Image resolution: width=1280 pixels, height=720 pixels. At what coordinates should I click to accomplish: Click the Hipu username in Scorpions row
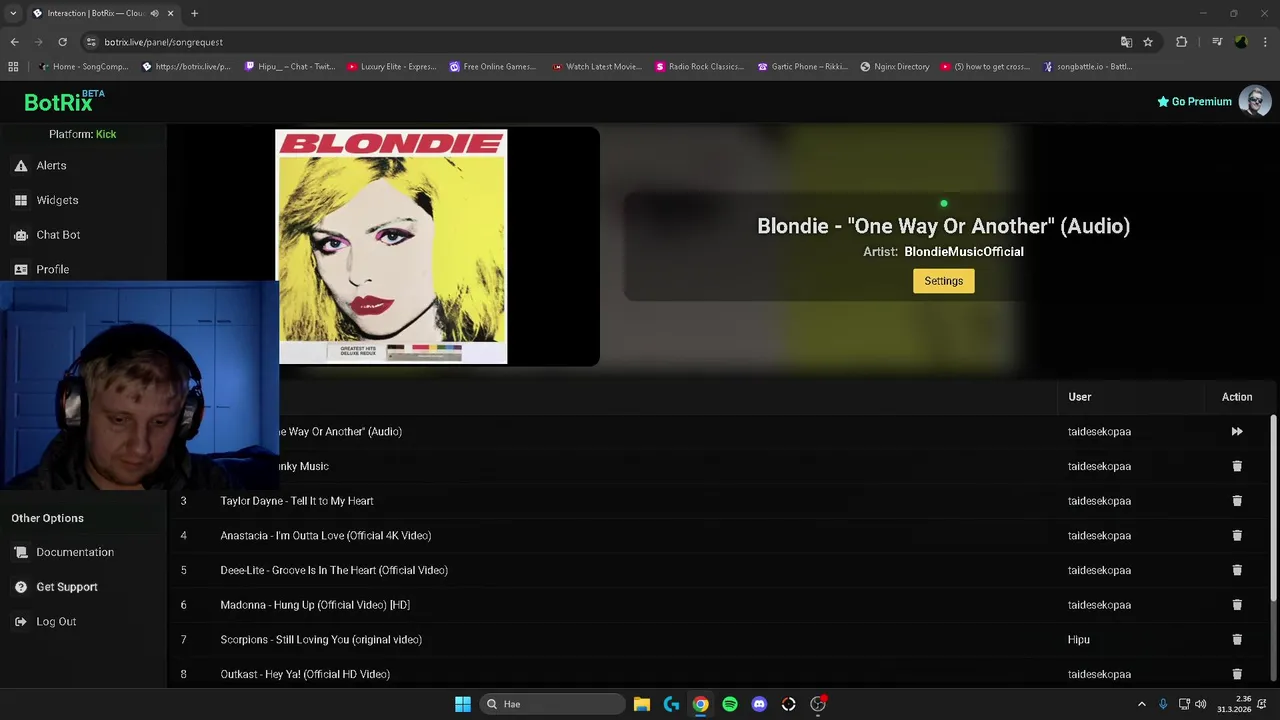click(1078, 640)
